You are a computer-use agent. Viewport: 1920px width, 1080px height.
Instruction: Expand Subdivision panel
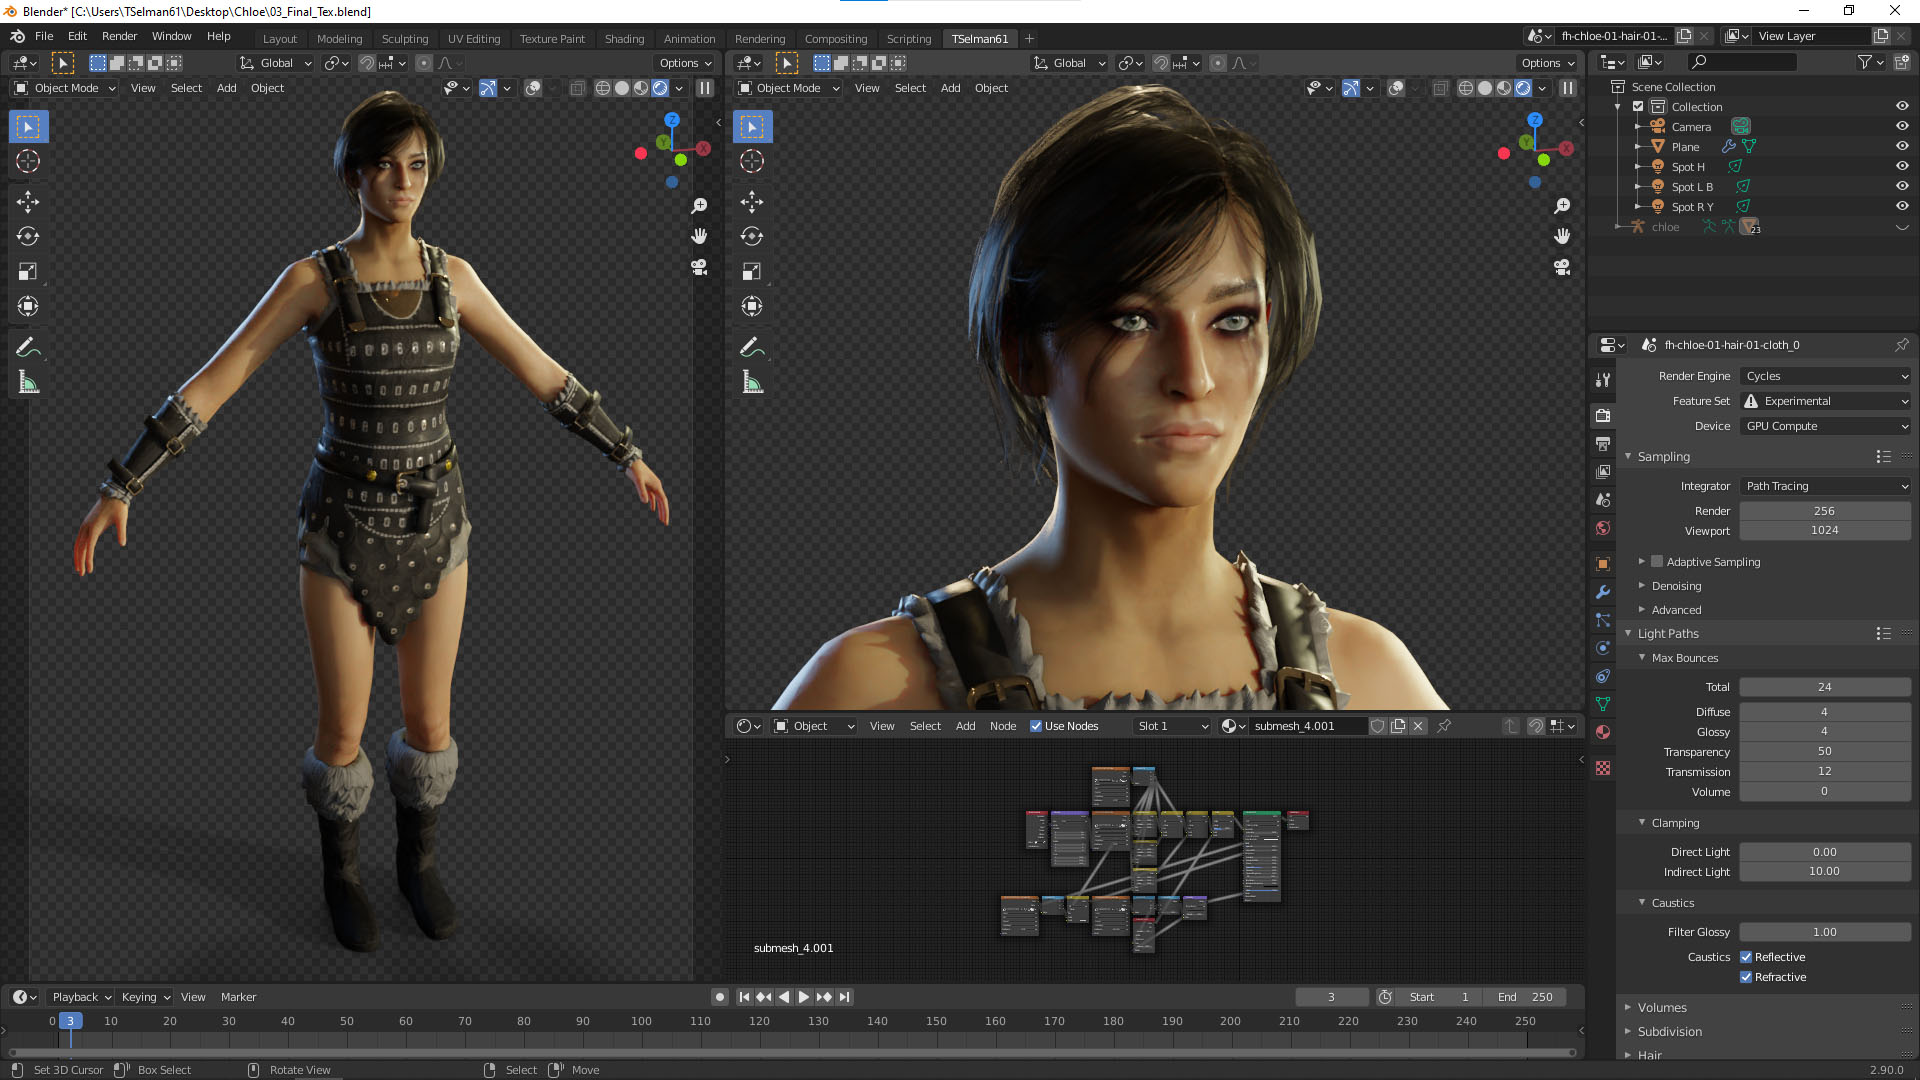coord(1670,1031)
